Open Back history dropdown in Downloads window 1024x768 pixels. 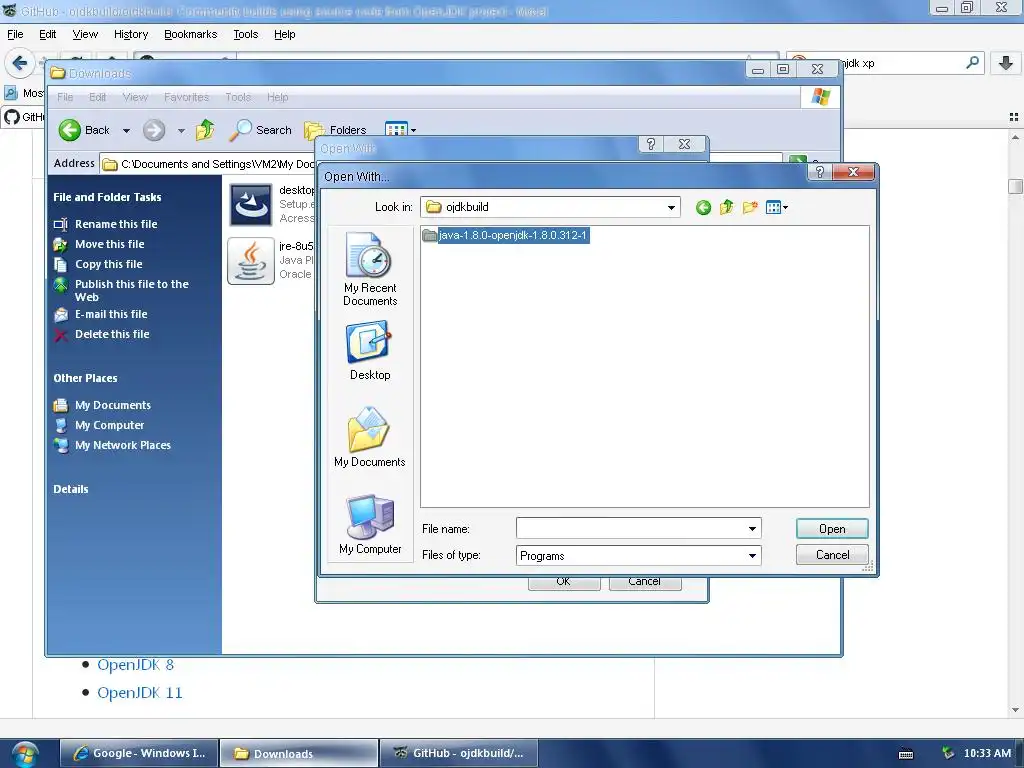pos(126,131)
